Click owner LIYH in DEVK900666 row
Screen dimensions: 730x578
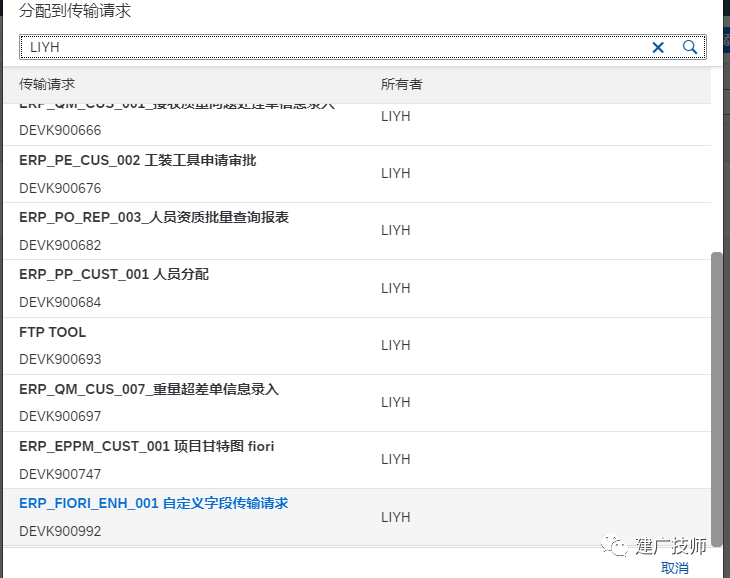pyautogui.click(x=396, y=116)
